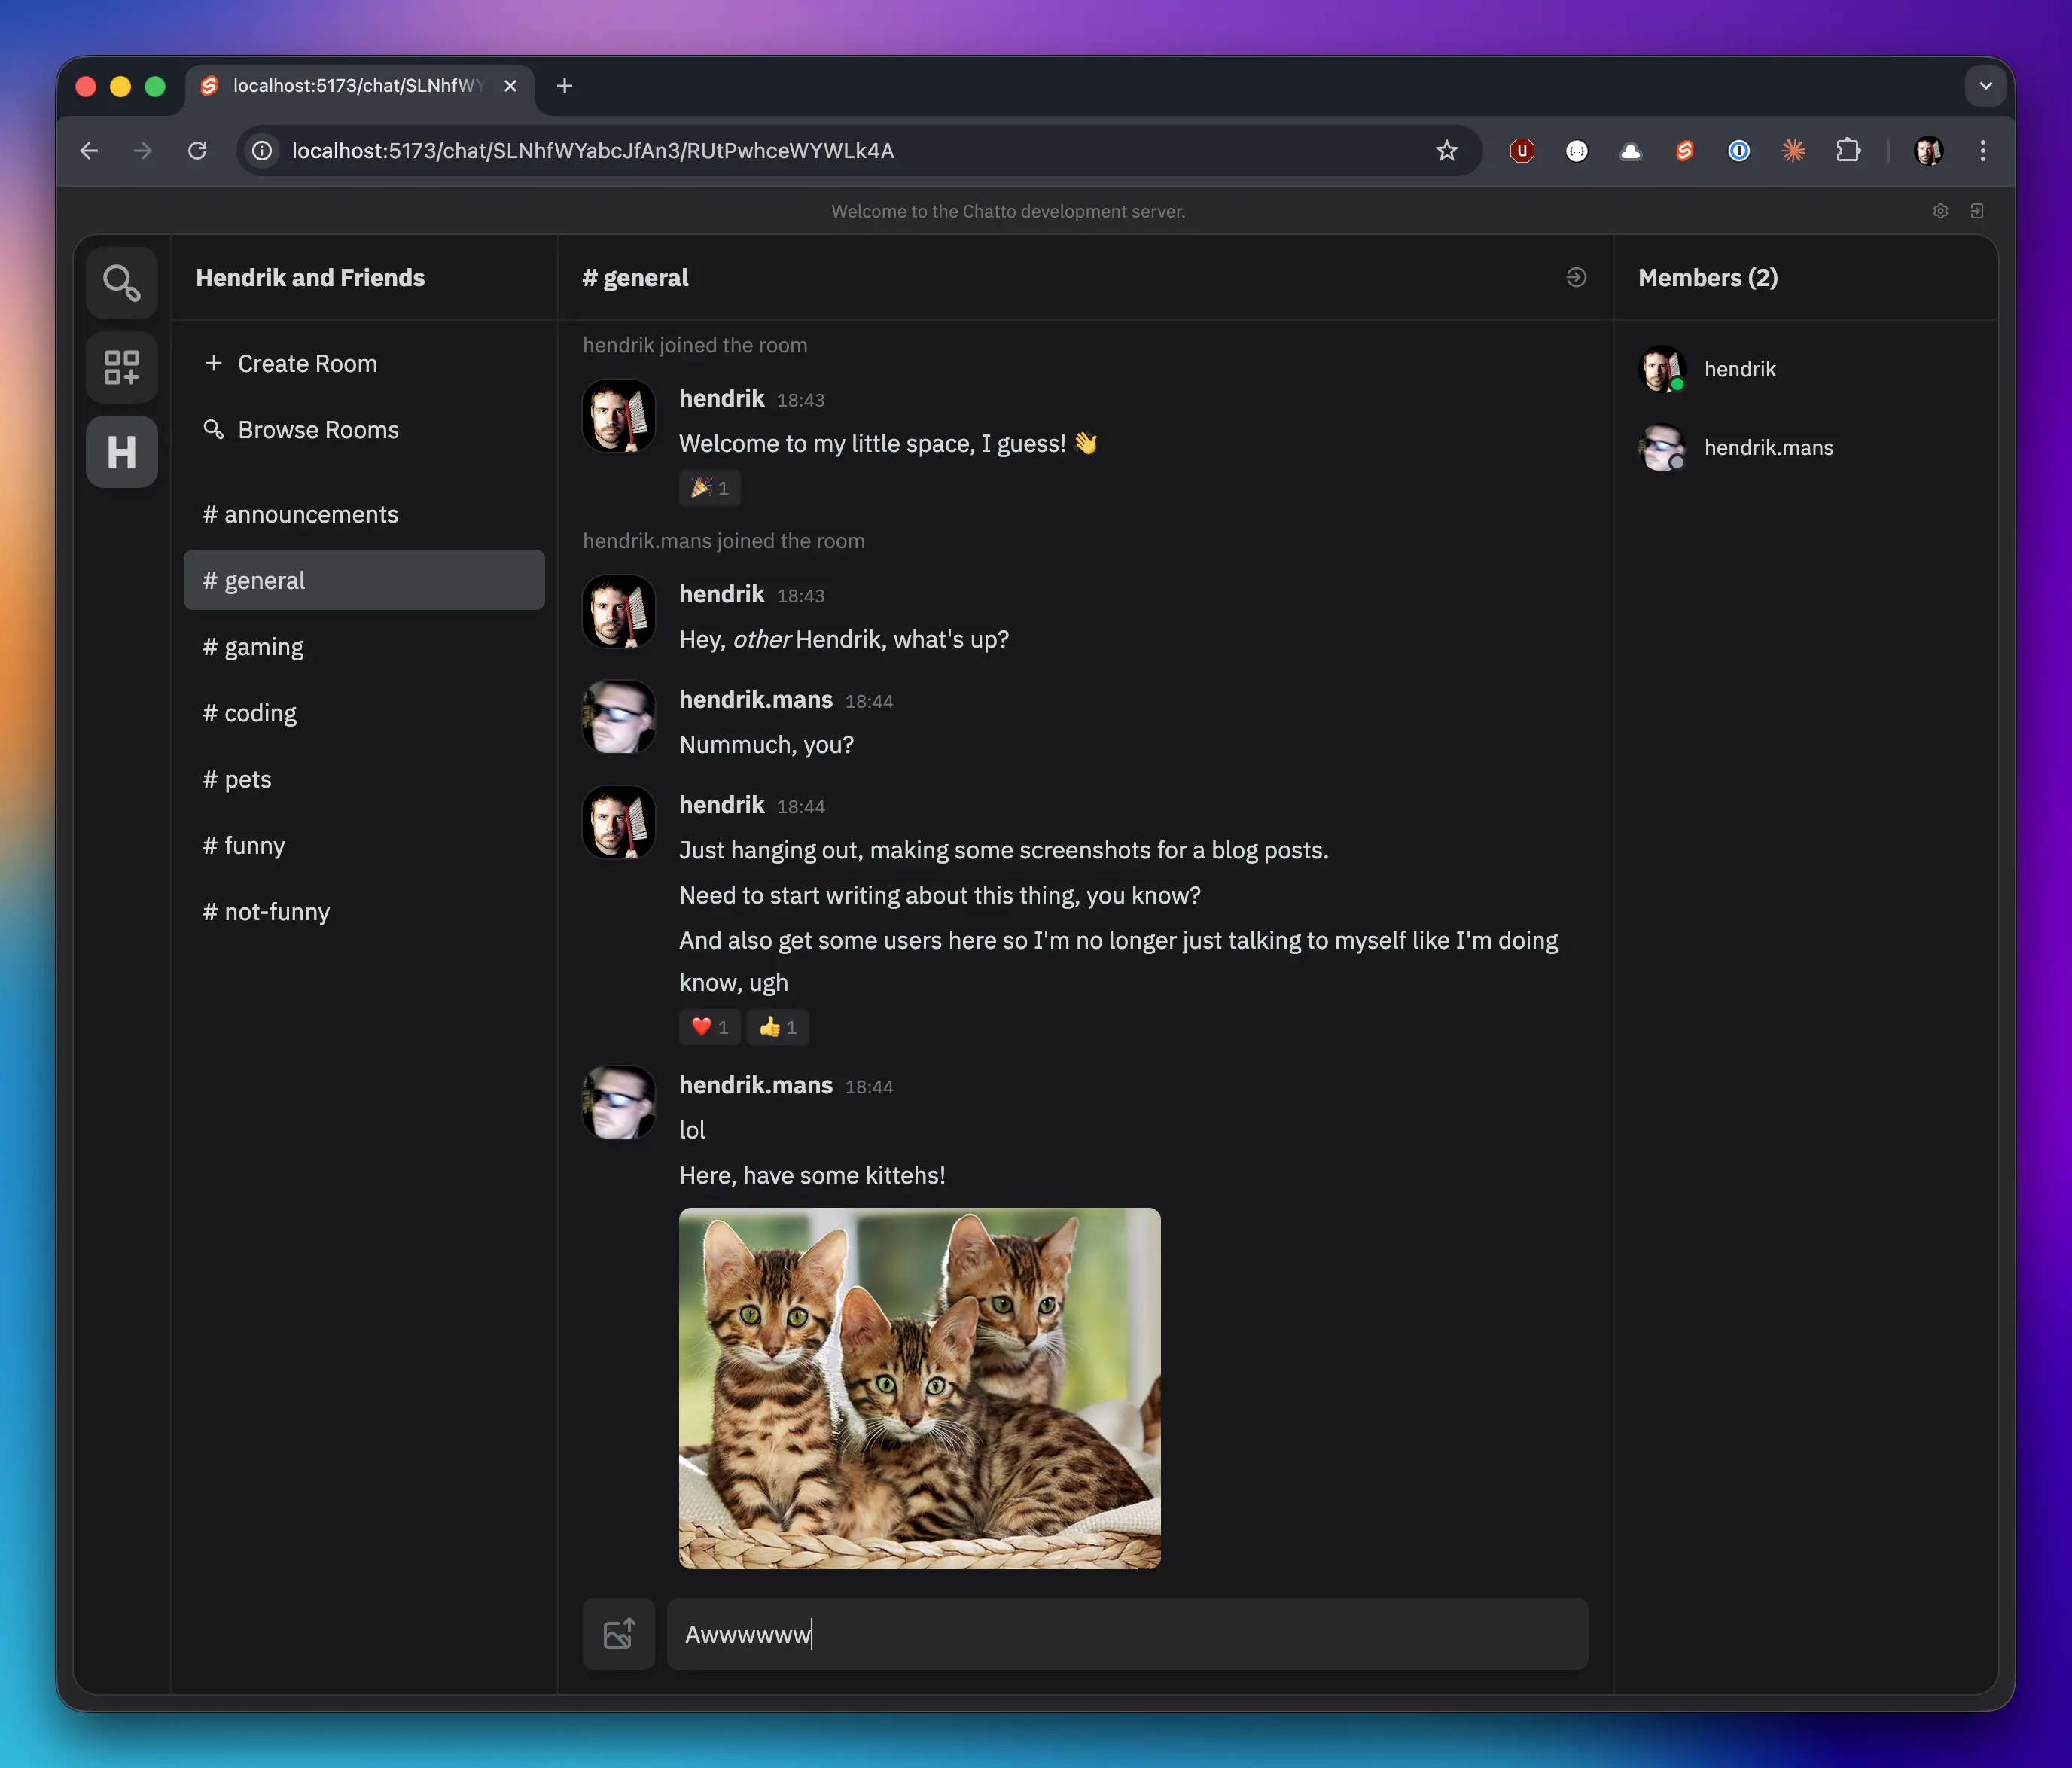Toggle the 👍 reaction on hendrik's message

point(777,1027)
